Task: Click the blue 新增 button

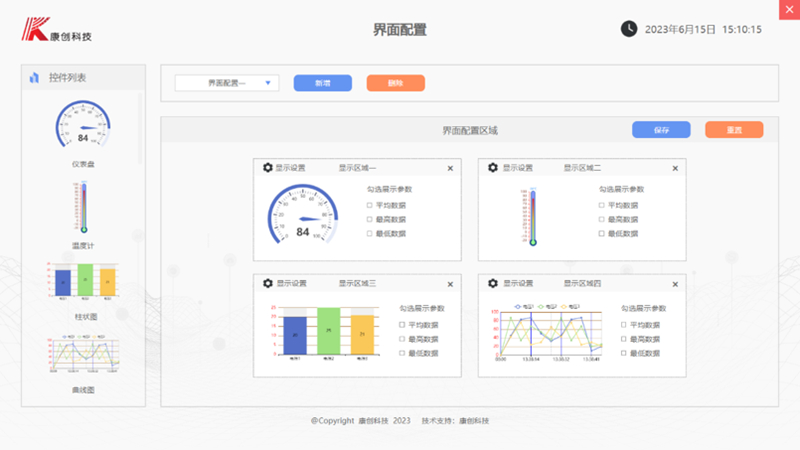Action: [x=322, y=83]
